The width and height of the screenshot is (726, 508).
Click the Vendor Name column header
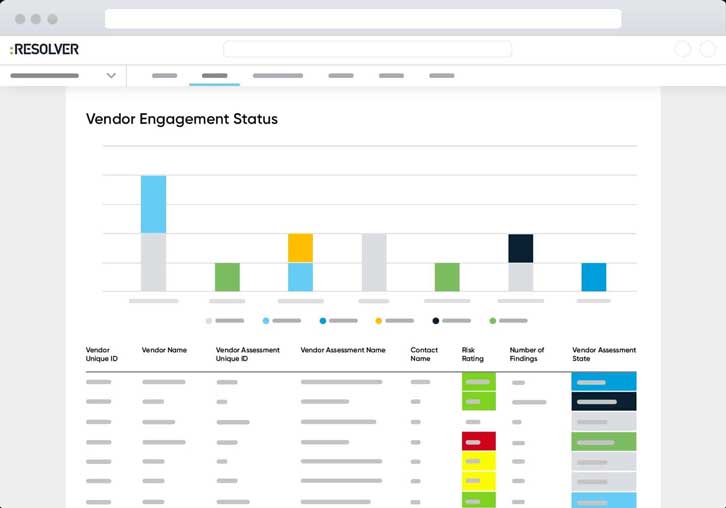[164, 350]
